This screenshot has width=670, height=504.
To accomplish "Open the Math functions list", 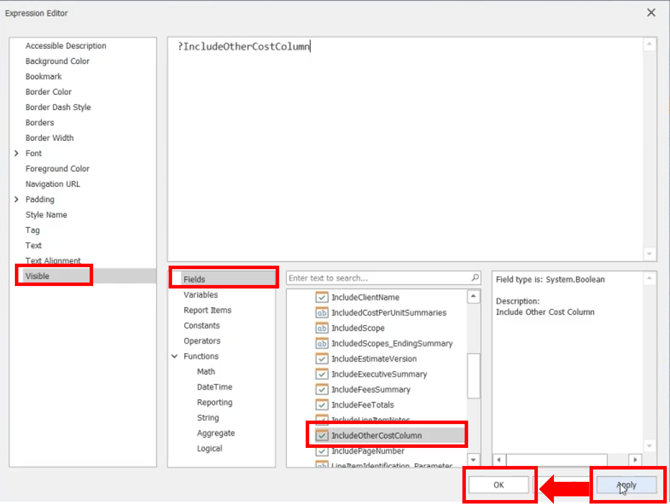I will pos(206,372).
